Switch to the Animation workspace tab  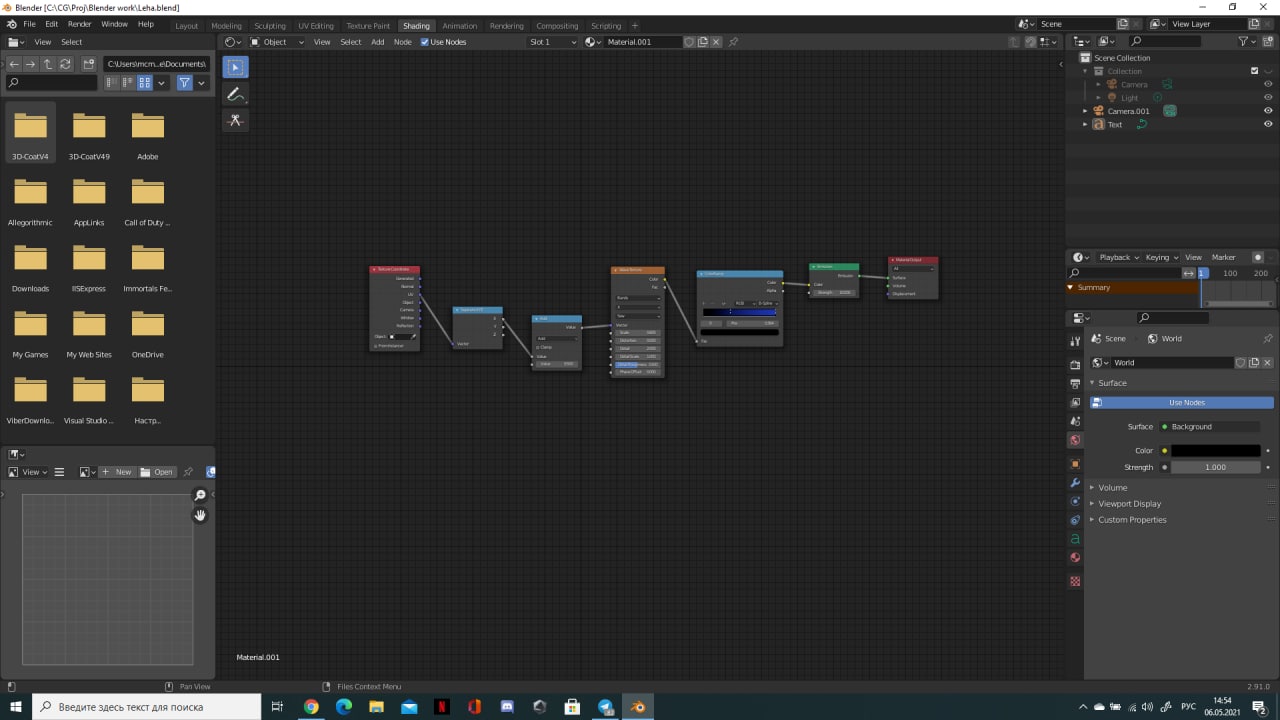pos(460,26)
